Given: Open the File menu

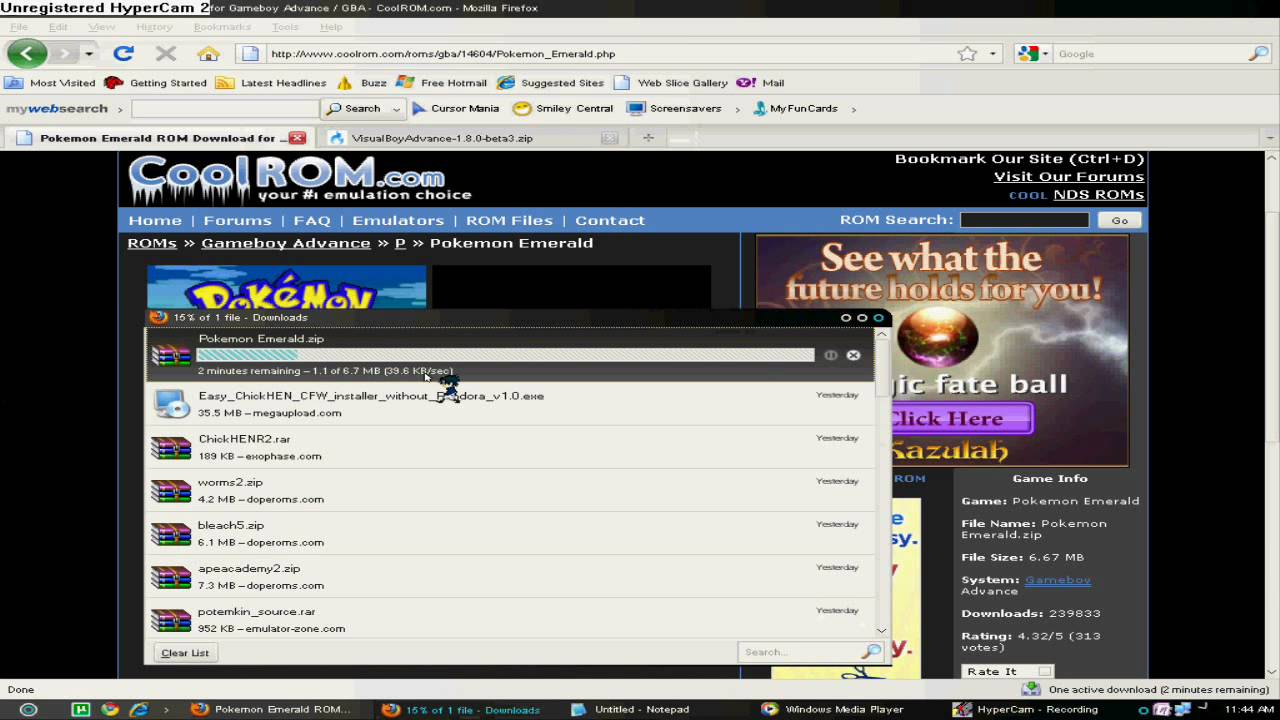Looking at the screenshot, I should (19, 27).
